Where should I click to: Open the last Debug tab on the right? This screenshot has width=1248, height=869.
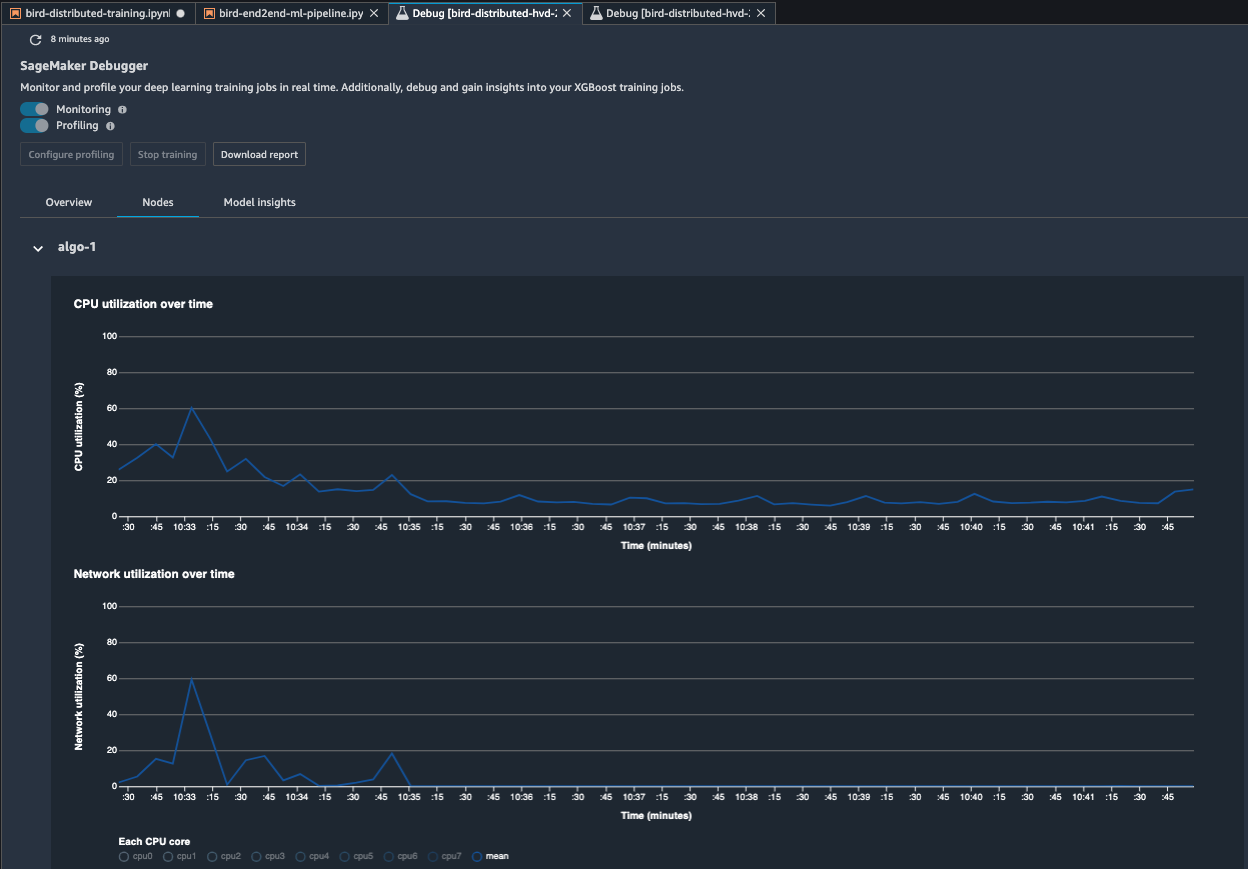(x=678, y=13)
